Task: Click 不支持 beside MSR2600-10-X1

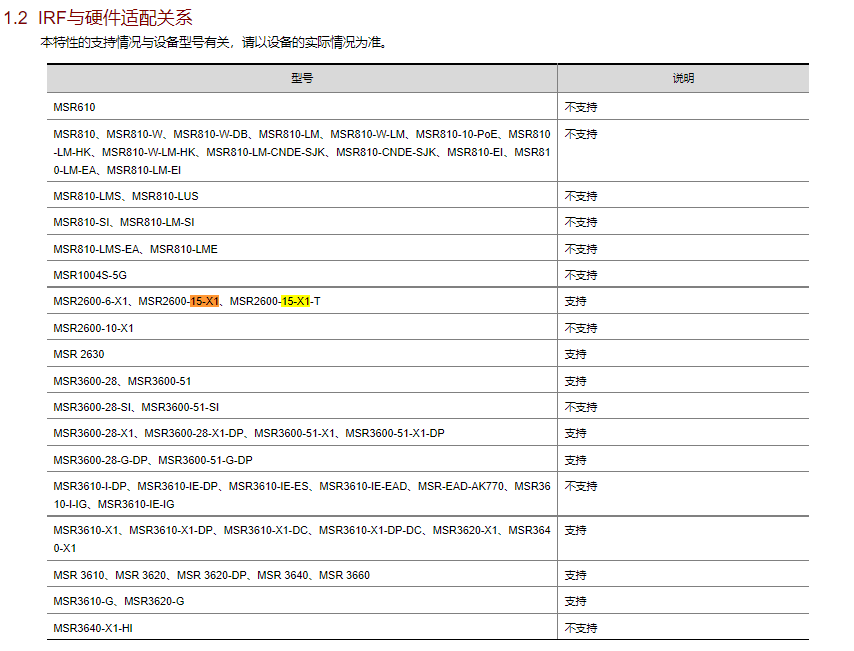Action: [x=581, y=328]
